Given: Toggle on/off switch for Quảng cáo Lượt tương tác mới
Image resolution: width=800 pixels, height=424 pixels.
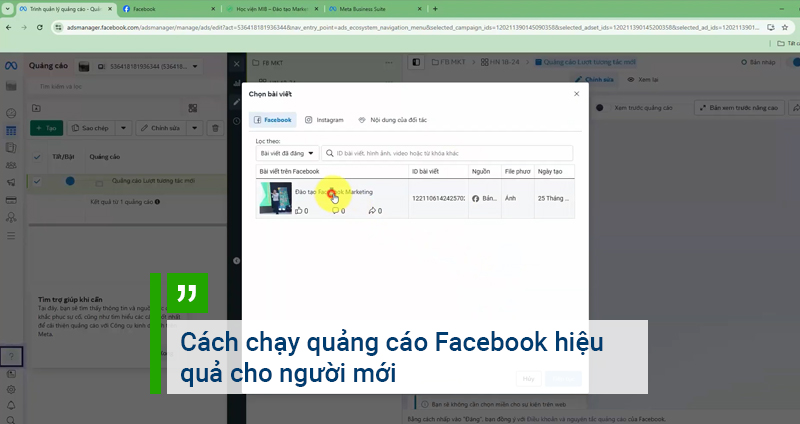Looking at the screenshot, I should [x=70, y=181].
